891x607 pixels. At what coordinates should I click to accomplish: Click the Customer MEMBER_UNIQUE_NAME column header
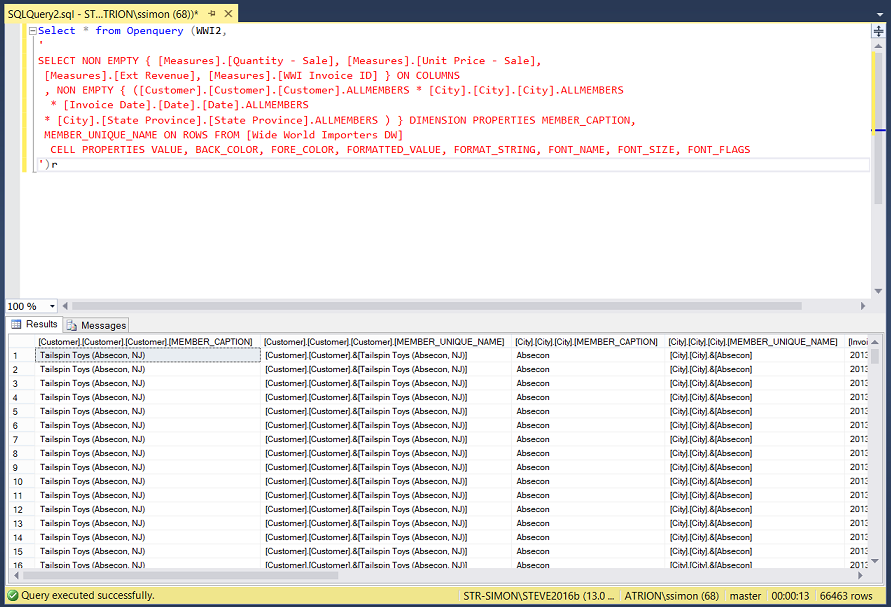[x=384, y=342]
